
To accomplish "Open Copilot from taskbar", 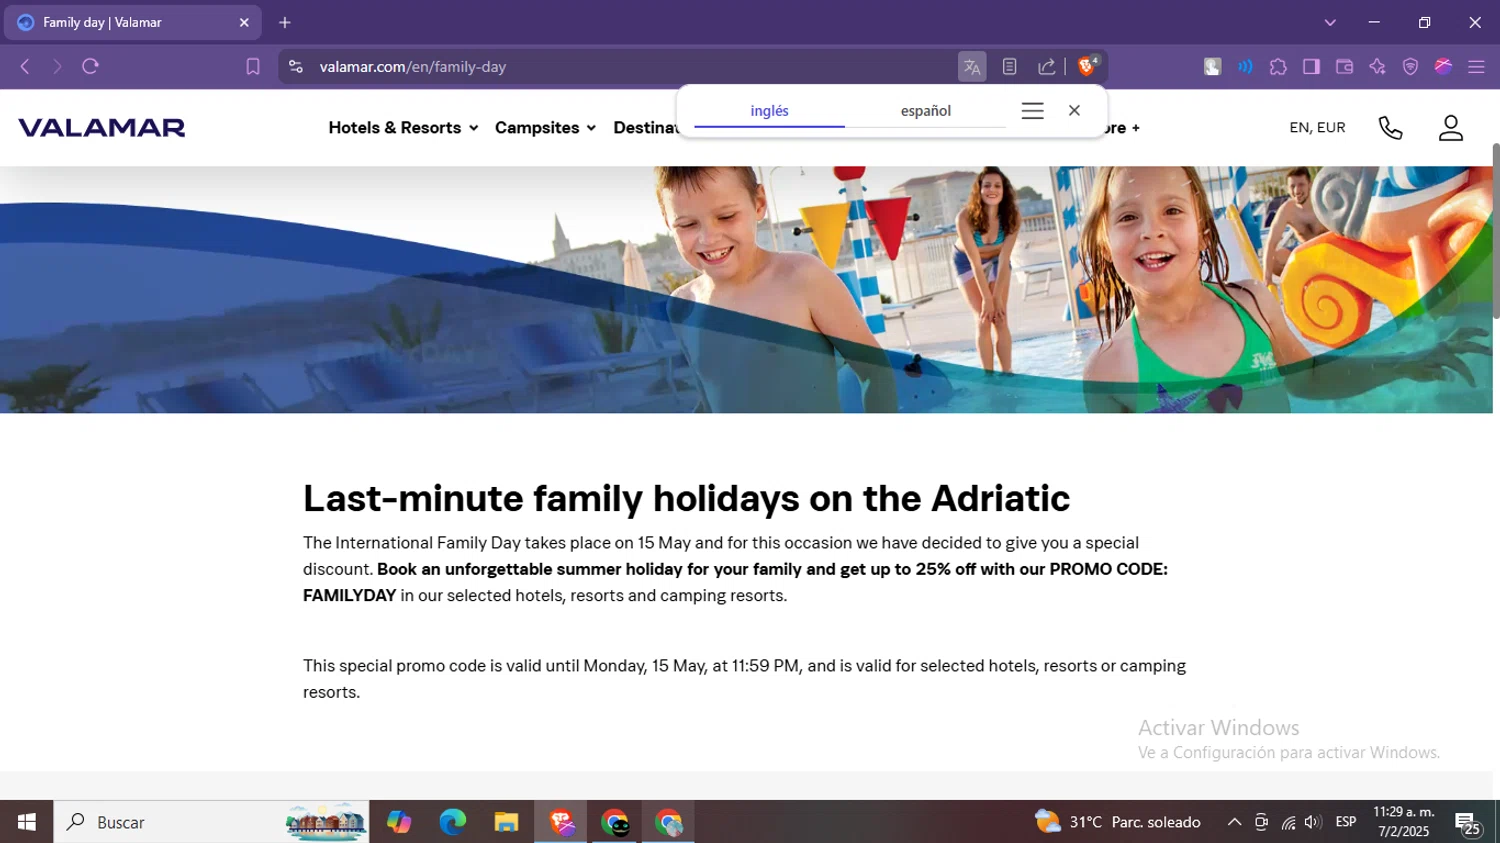I will 399,822.
